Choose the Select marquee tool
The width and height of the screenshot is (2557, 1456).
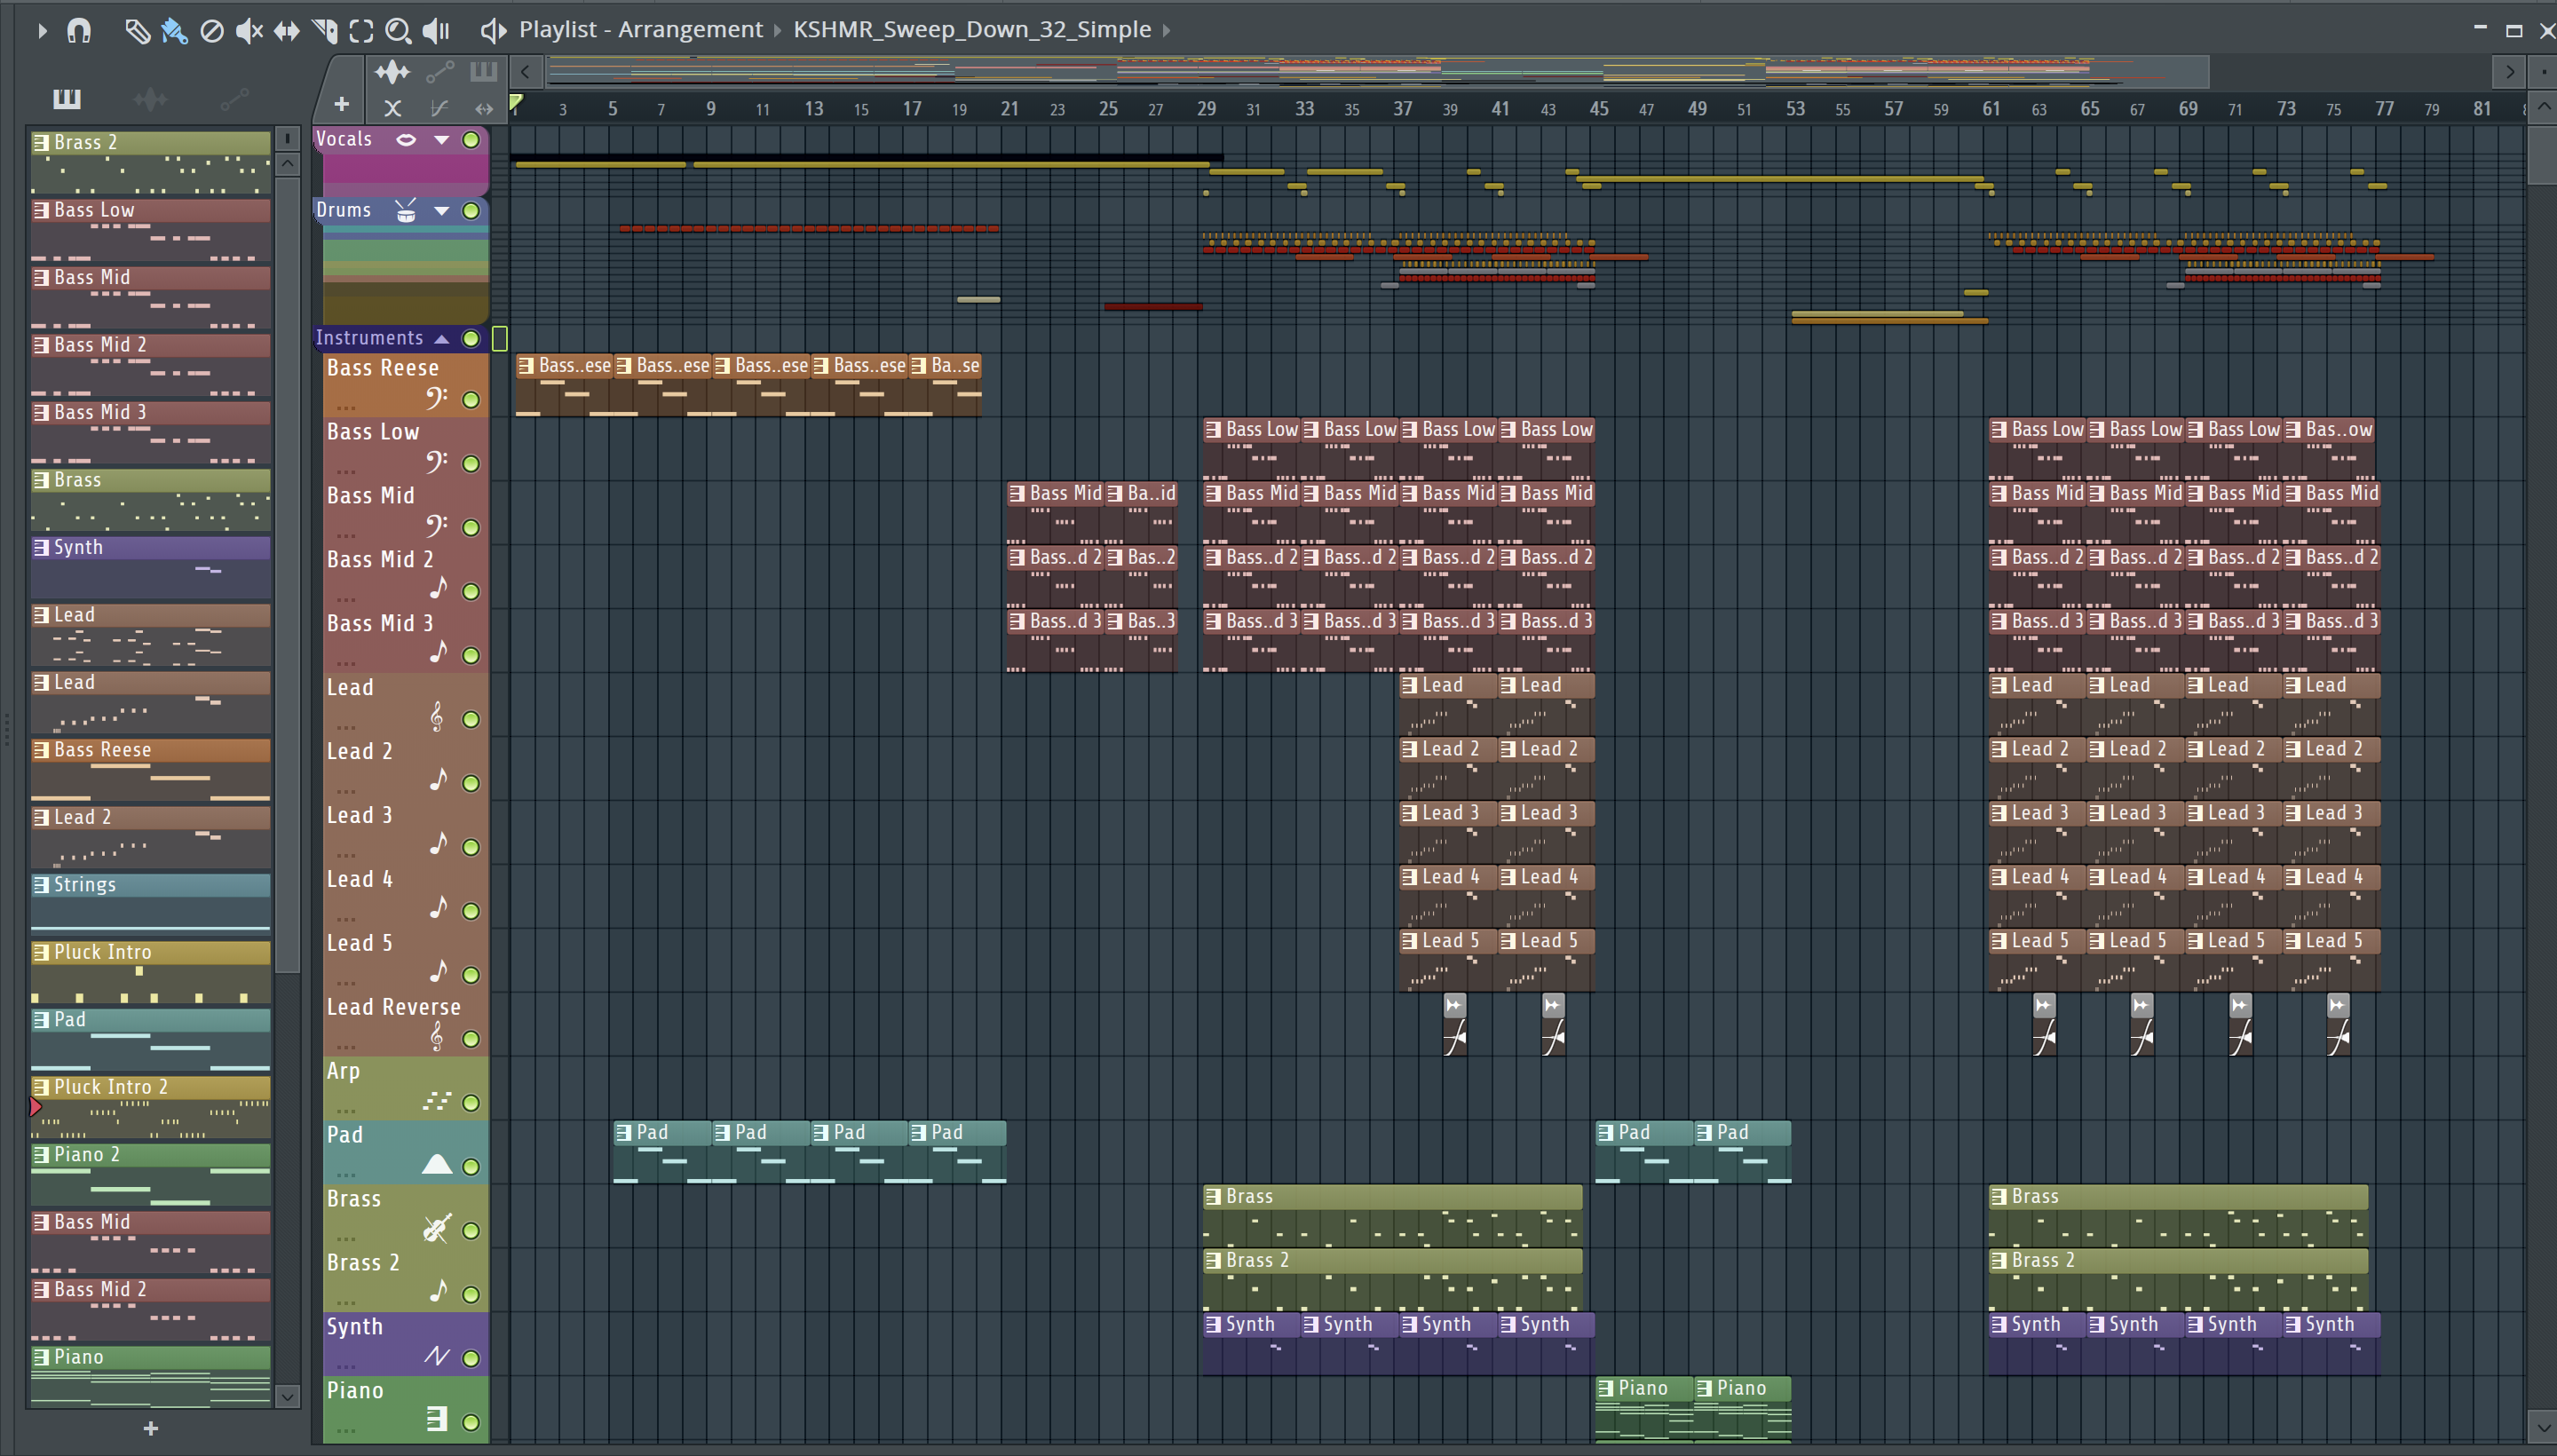click(x=361, y=31)
